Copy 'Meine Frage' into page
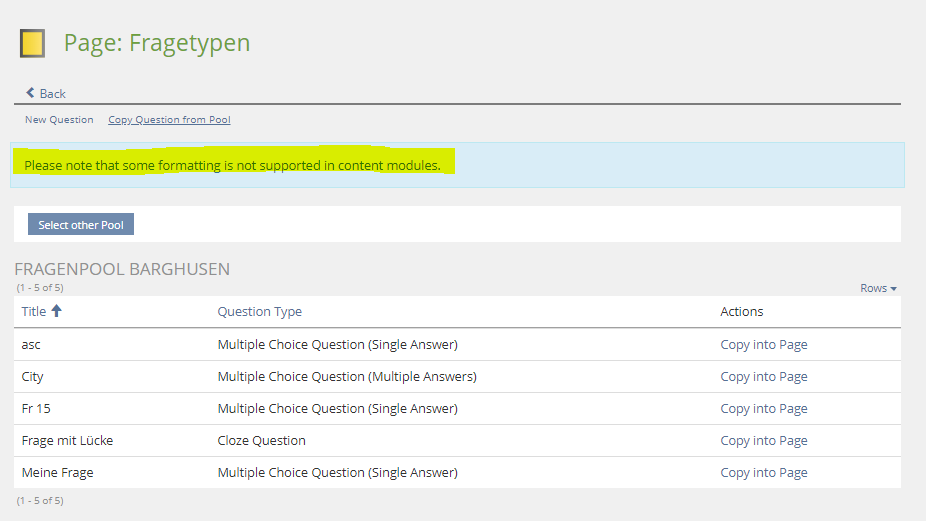 click(763, 473)
